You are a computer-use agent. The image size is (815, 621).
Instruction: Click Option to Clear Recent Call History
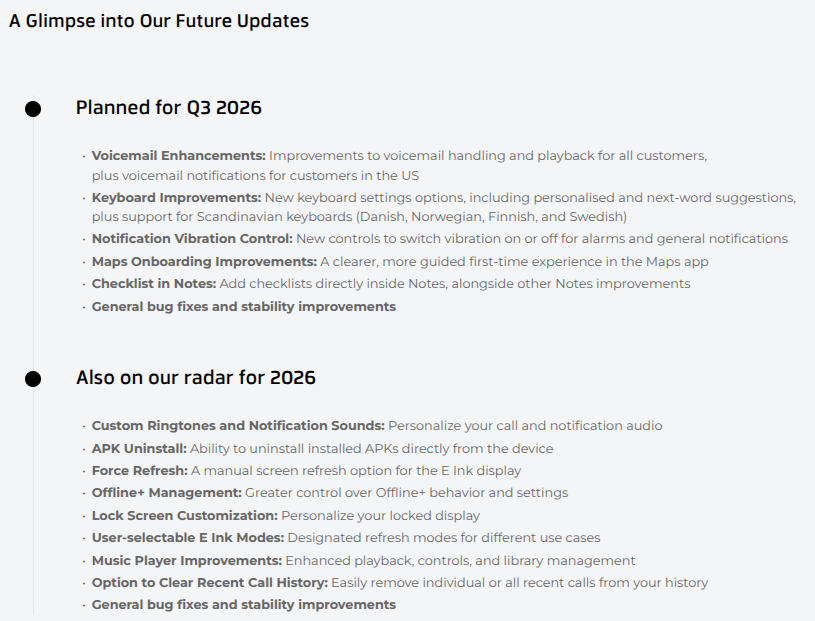tap(400, 583)
